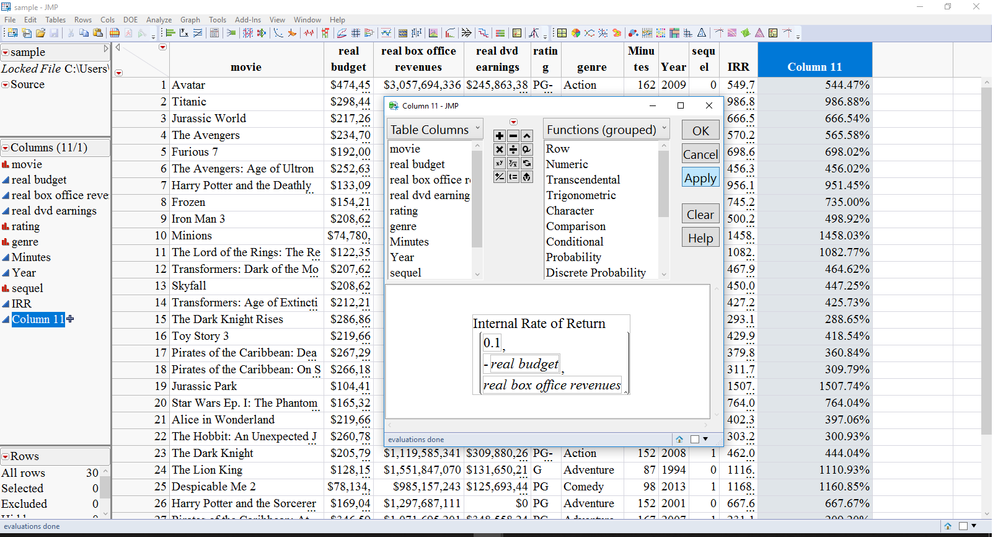Image resolution: width=998 pixels, height=537 pixels.
Task: Click the minus (subtract) keypad button
Action: click(513, 136)
